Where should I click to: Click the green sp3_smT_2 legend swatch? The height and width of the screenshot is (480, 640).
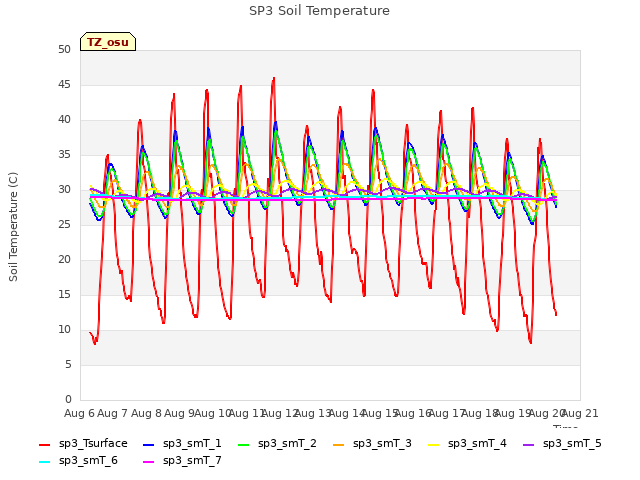(243, 444)
